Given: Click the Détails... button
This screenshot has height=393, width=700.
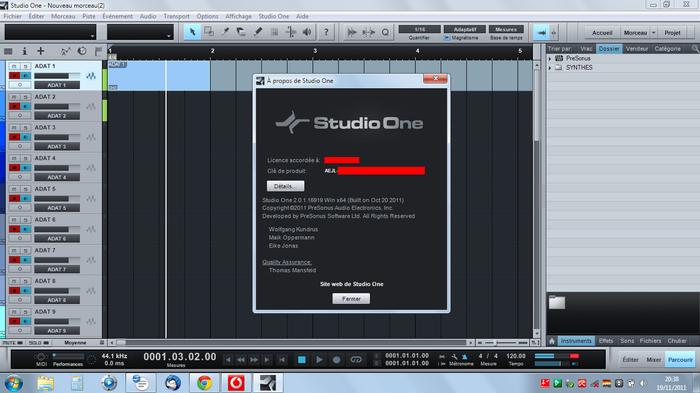Looking at the screenshot, I should [285, 186].
